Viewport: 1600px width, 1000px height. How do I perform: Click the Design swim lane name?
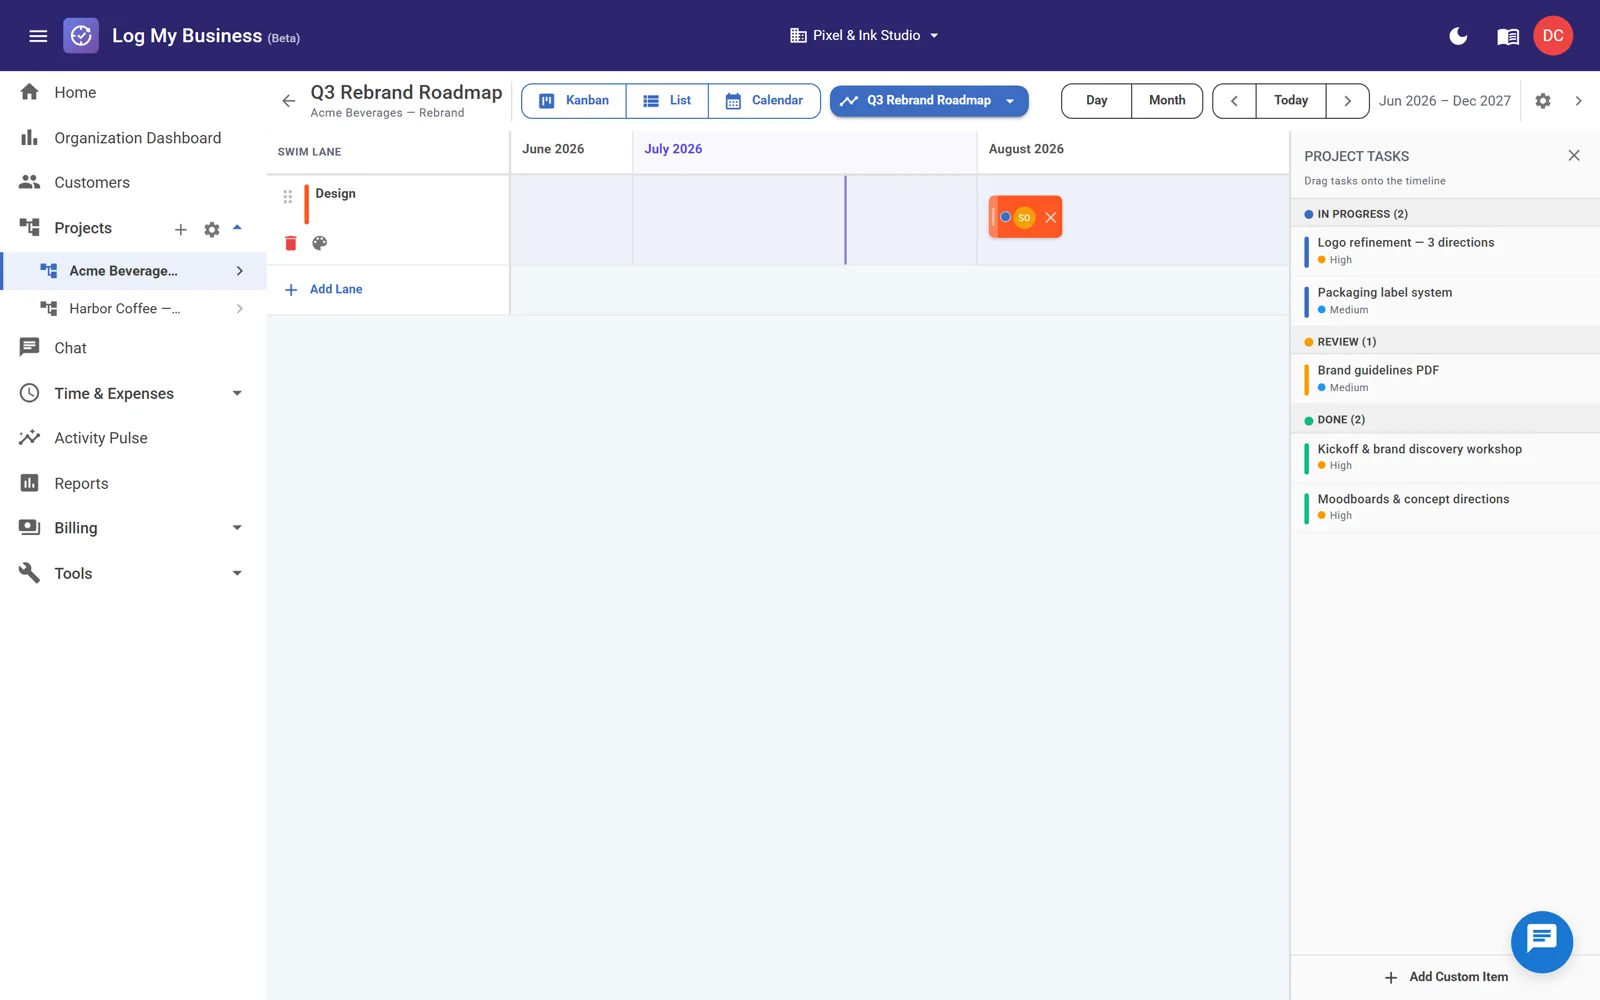tap(336, 194)
